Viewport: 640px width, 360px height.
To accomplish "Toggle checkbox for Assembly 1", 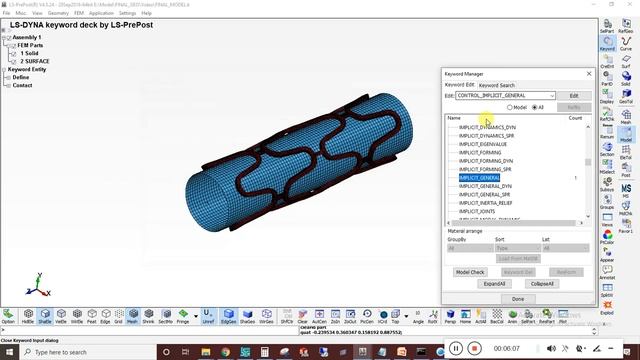I will pos(9,38).
